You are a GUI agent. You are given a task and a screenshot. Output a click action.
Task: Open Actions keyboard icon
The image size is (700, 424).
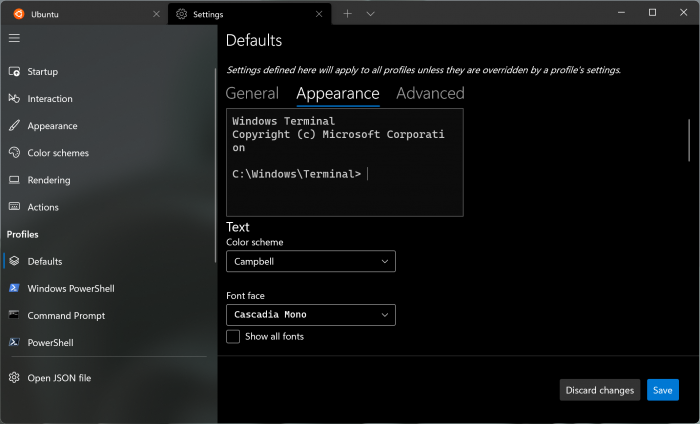(x=14, y=207)
